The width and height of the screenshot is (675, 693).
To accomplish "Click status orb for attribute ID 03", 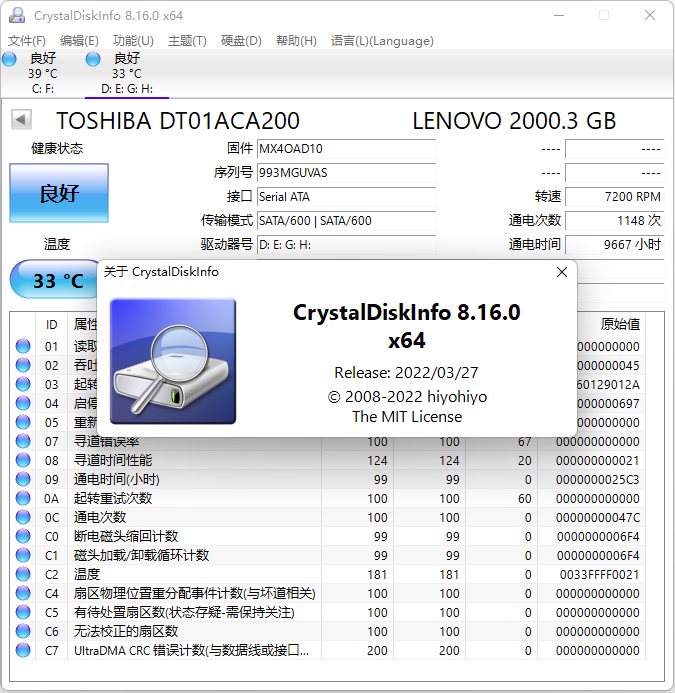I will (x=23, y=384).
